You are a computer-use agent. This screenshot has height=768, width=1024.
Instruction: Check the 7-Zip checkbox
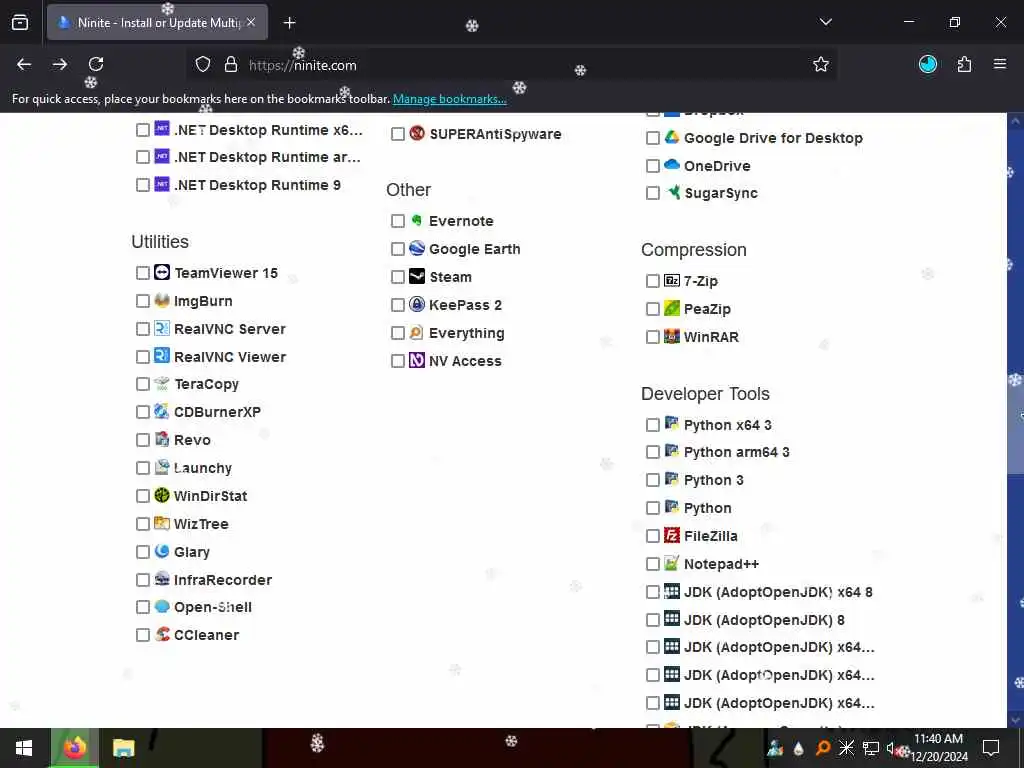click(652, 281)
